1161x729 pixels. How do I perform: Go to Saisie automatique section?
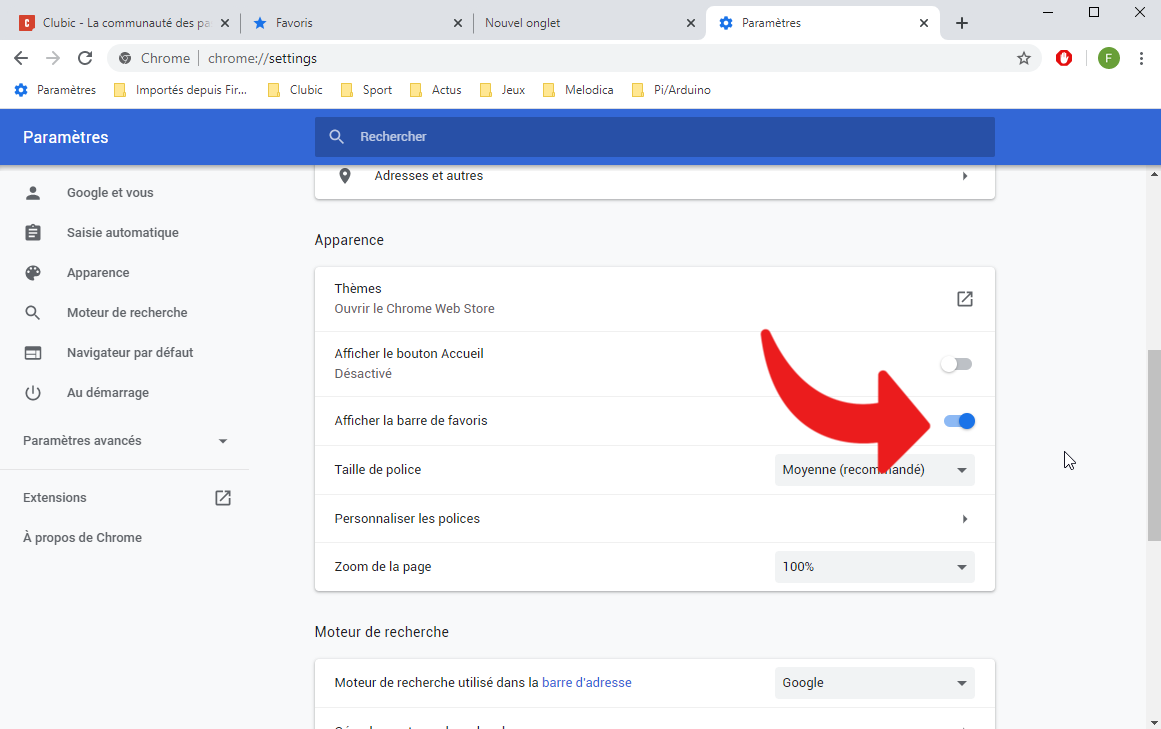[x=123, y=232]
